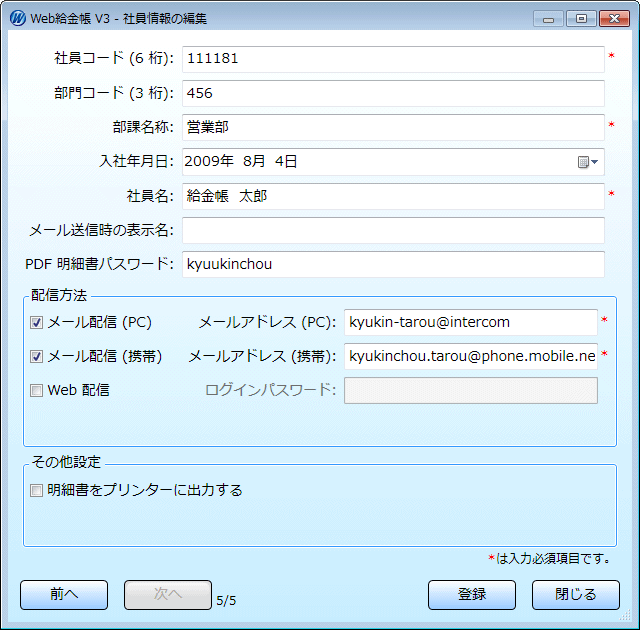Toggle the メール配信 (PC) checkbox

pyautogui.click(x=37, y=323)
